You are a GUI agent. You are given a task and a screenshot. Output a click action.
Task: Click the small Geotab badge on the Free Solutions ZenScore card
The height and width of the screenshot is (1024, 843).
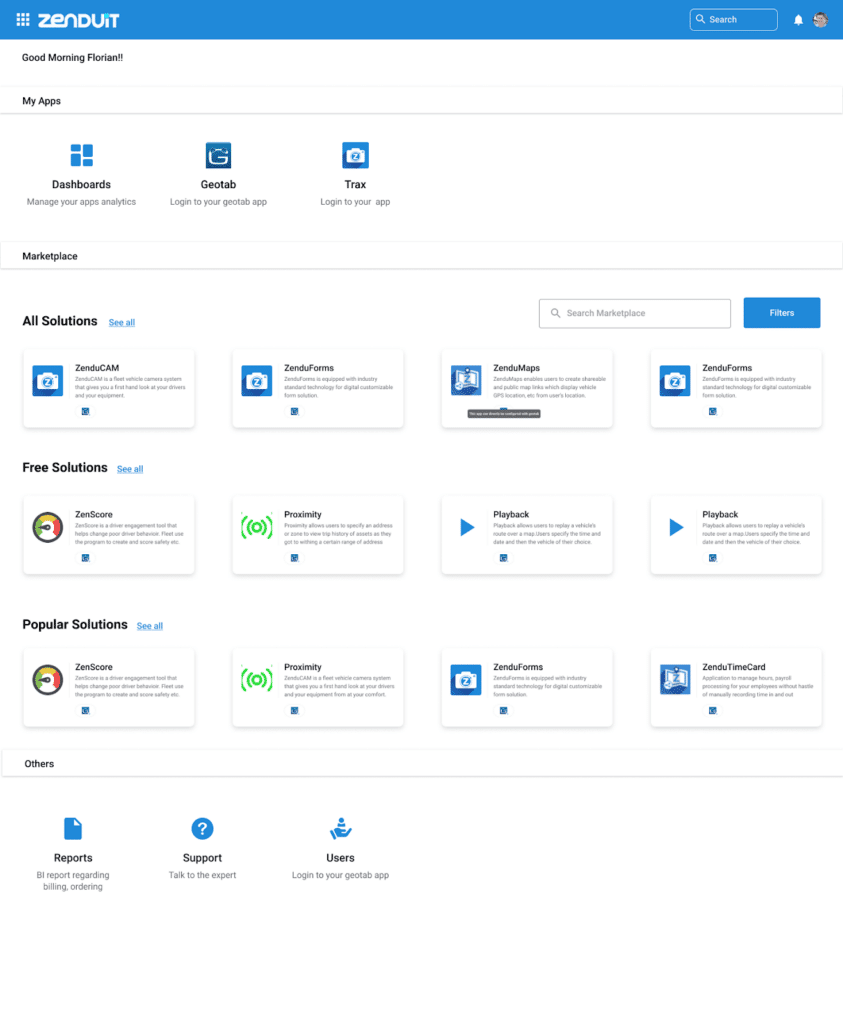tap(86, 558)
